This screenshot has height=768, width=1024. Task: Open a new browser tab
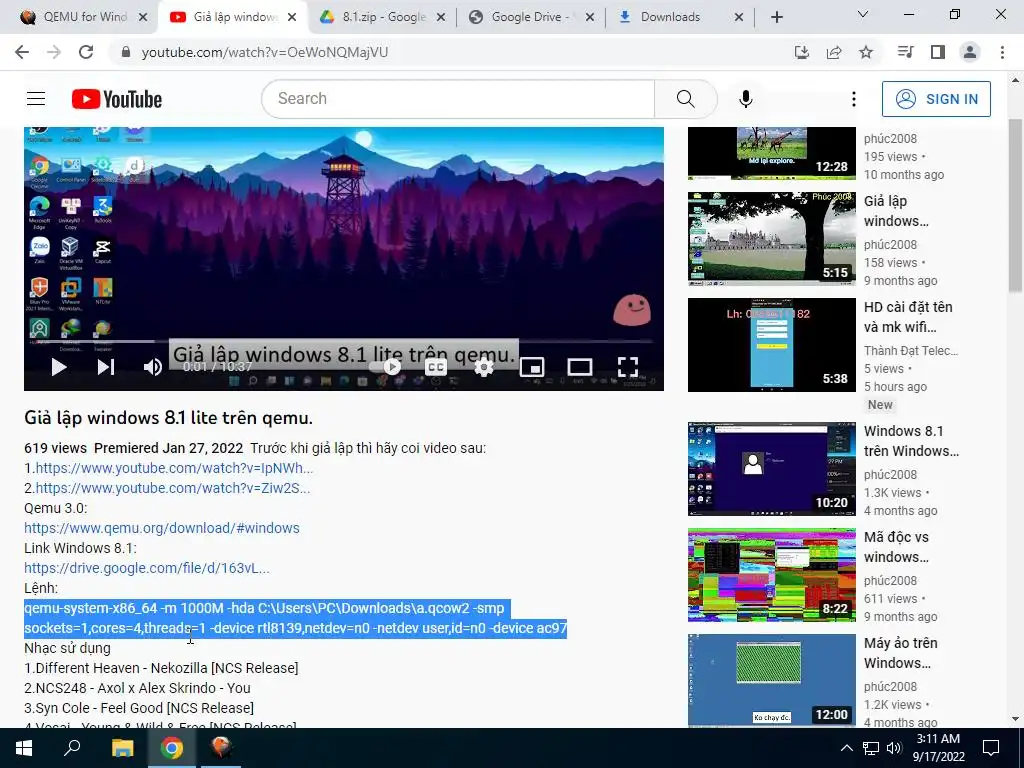[x=776, y=17]
